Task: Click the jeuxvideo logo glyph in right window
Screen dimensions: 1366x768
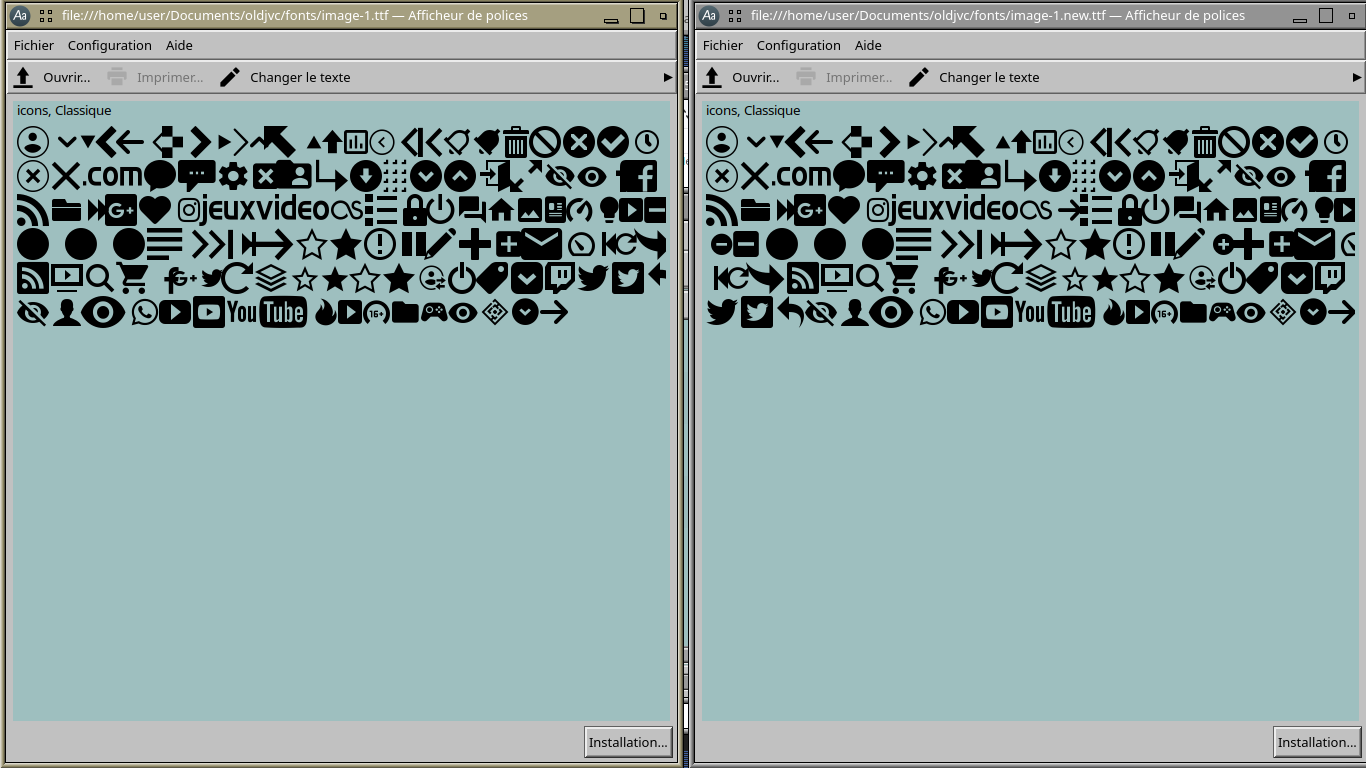Action: (955, 209)
